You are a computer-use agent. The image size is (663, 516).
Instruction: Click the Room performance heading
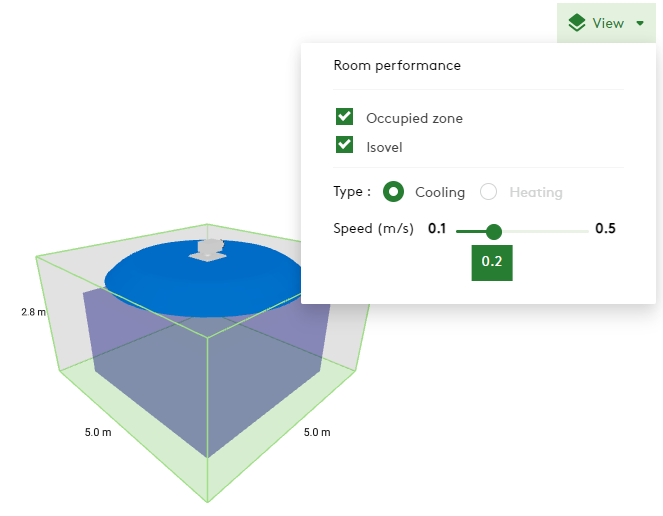[397, 65]
